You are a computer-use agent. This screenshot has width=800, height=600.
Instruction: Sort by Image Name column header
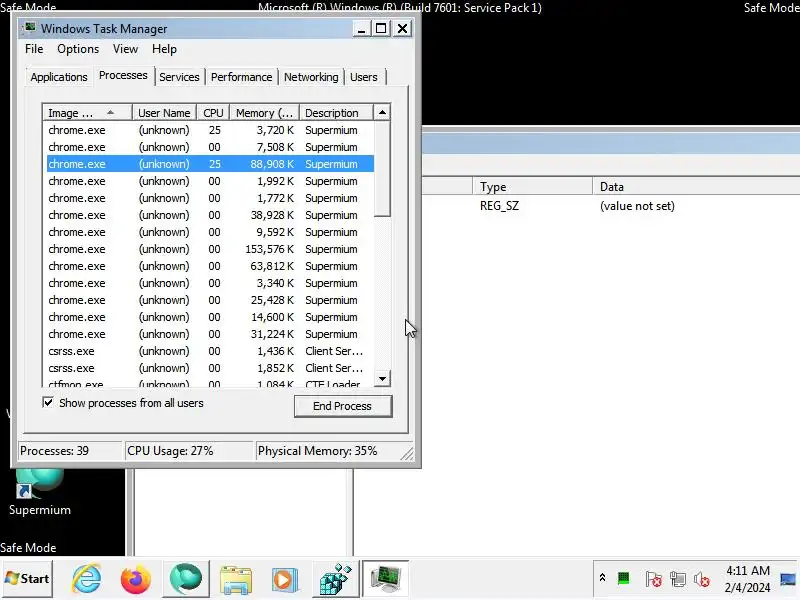click(x=87, y=113)
